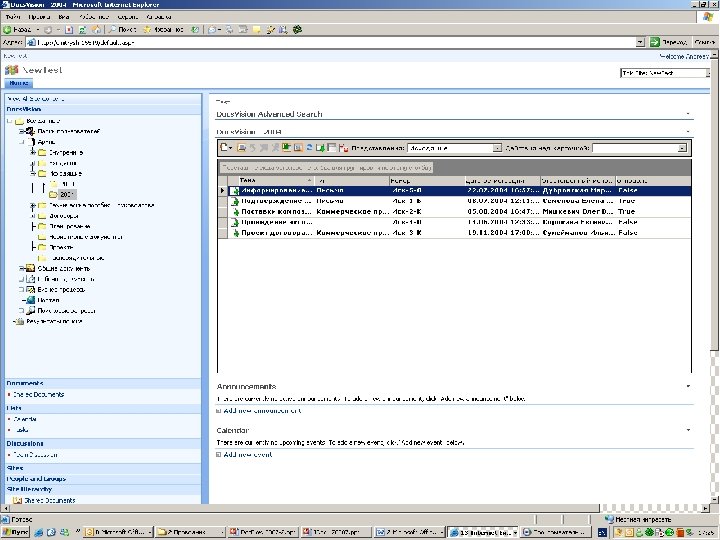Image resolution: width=720 pixels, height=540 pixels.
Task: Select the Портал globe icon in tree
Action: (x=31, y=300)
